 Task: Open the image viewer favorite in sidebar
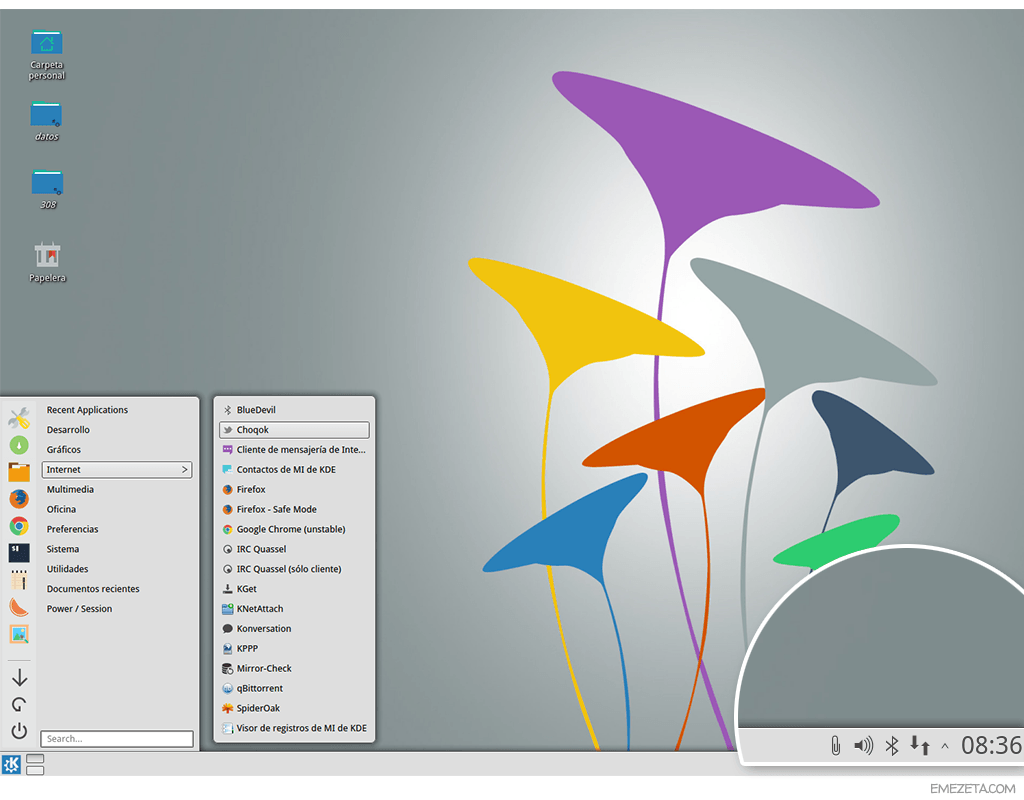(19, 633)
